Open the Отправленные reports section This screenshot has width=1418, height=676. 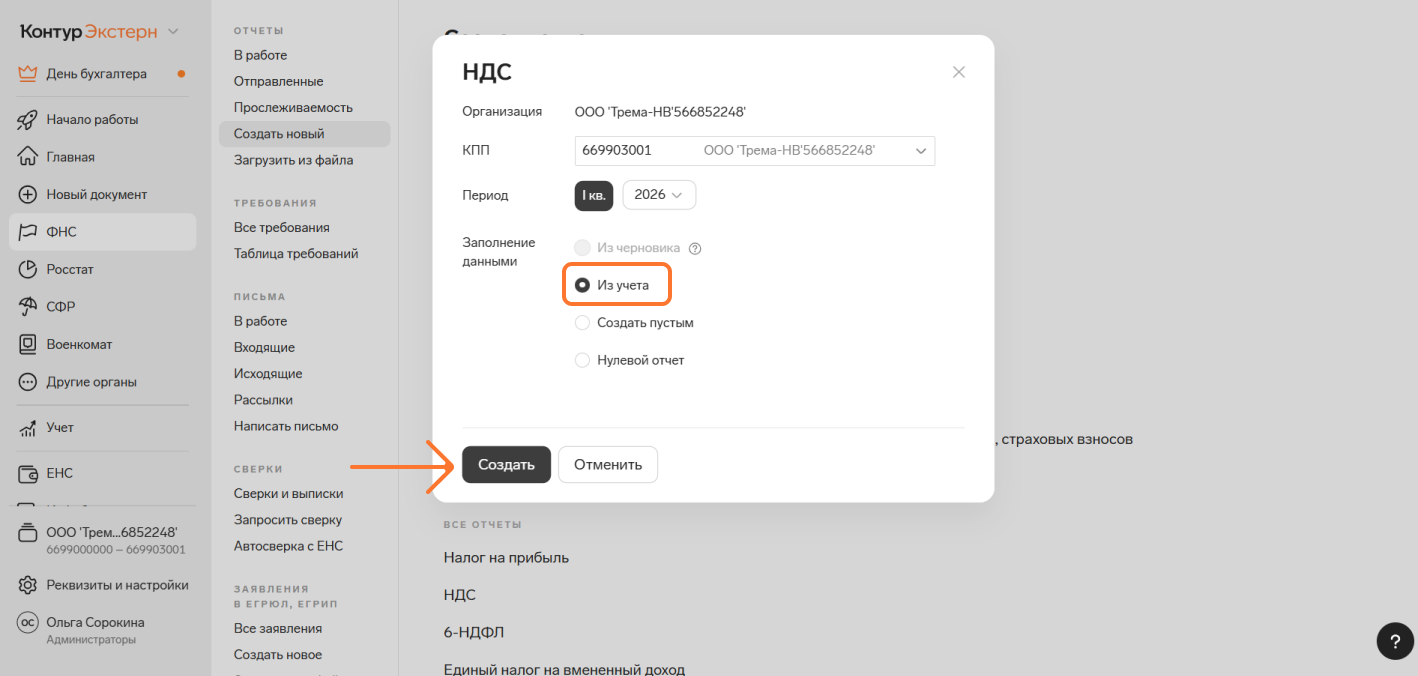(x=278, y=81)
